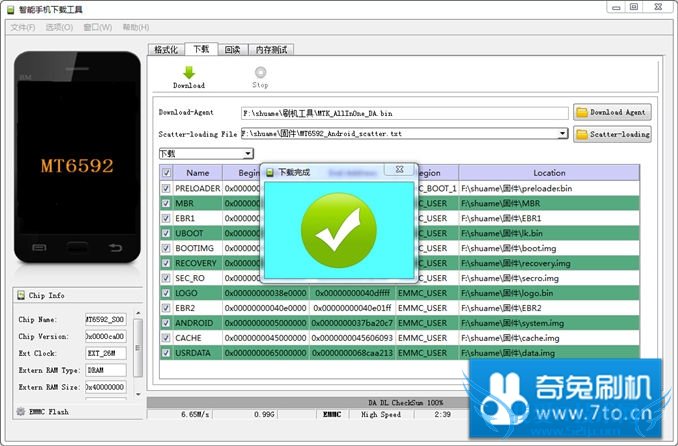
Task: Click the 6.65M/s speed status entry
Action: pyautogui.click(x=195, y=414)
